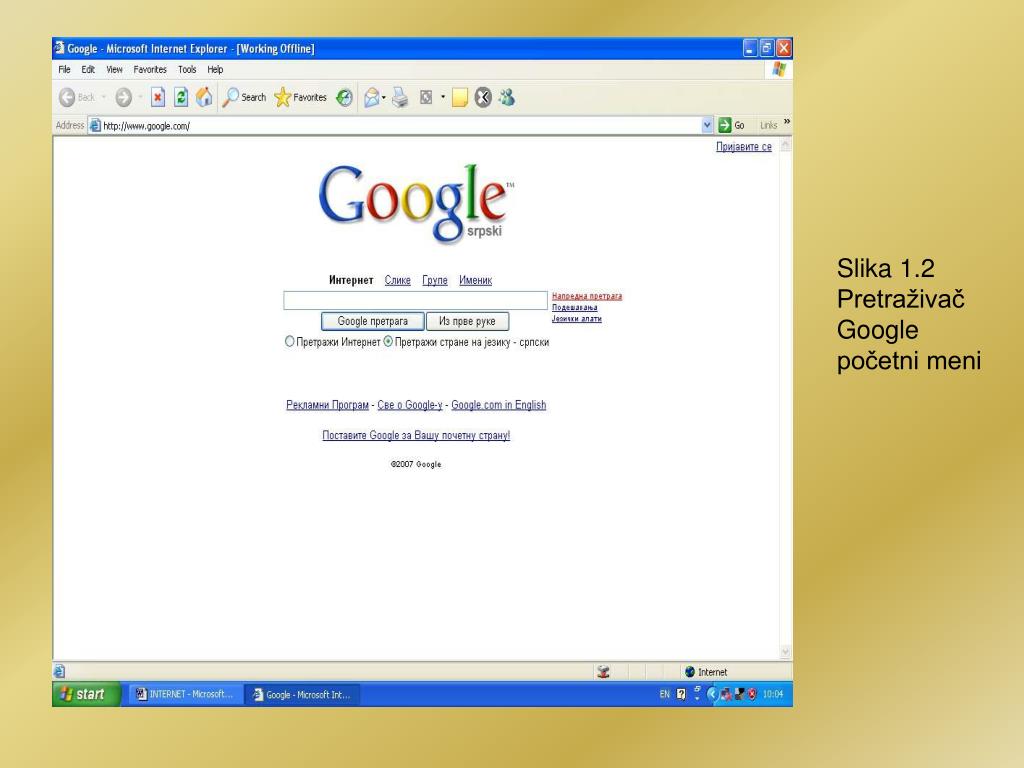Open the Све о Google-у link
This screenshot has height=768, width=1024.
[x=409, y=405]
